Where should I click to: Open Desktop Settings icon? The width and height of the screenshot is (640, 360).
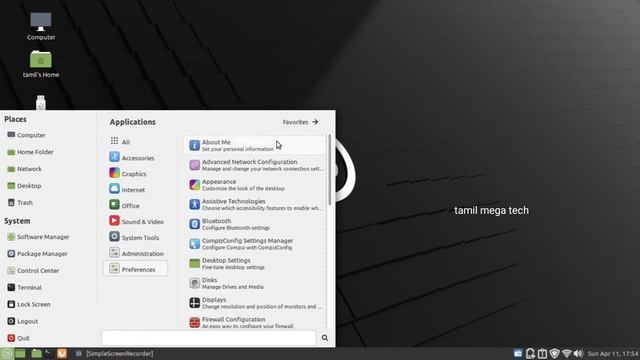[195, 263]
